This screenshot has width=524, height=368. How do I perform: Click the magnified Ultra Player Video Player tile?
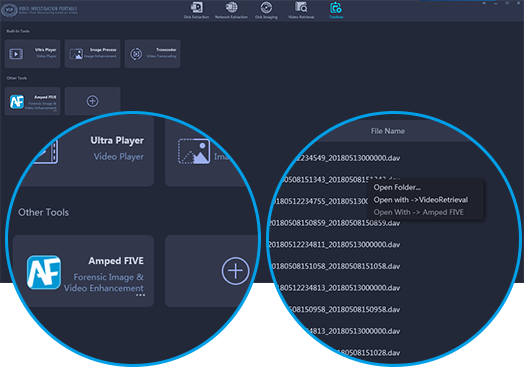[87, 150]
